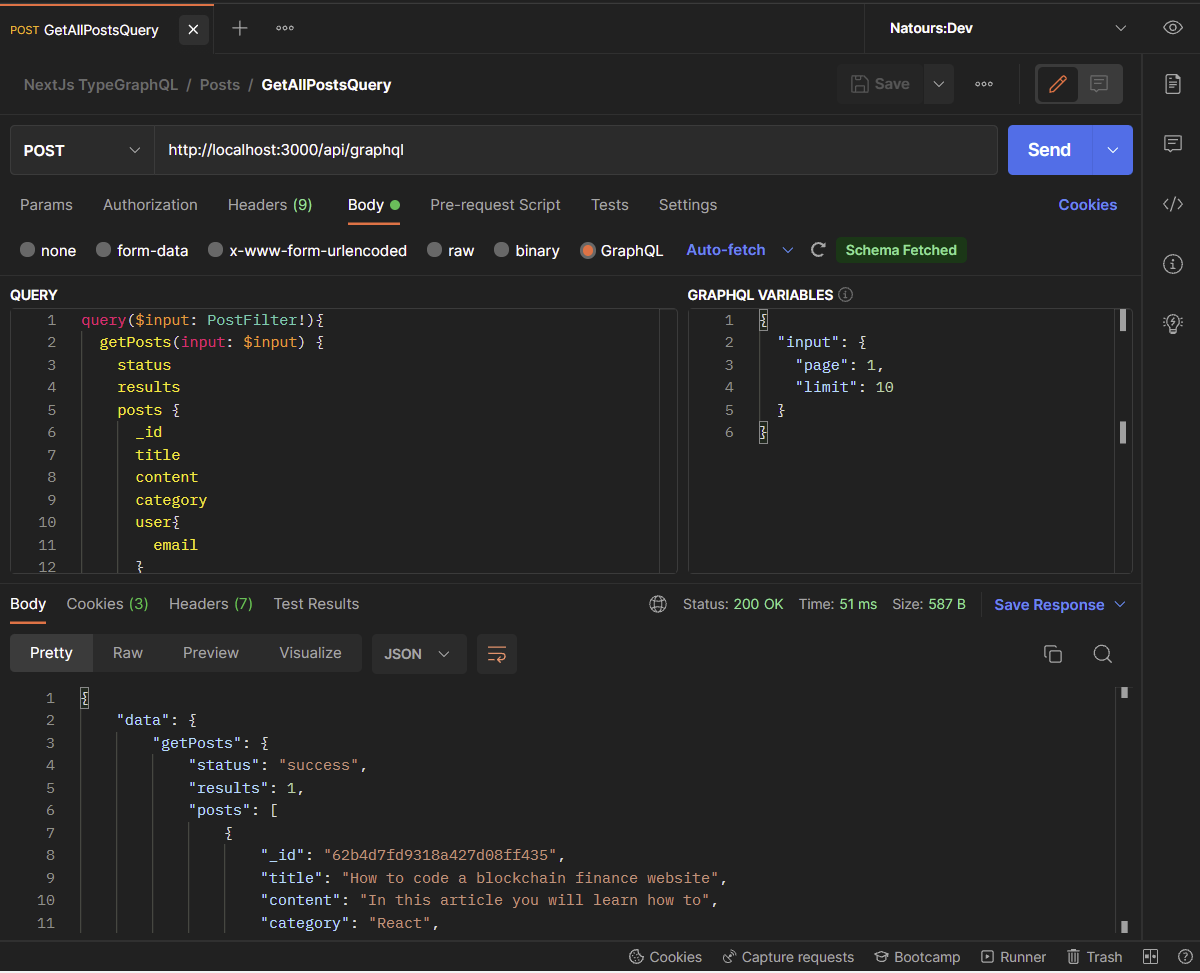Close the GetAllPostsQuery request tab
Image resolution: width=1200 pixels, height=973 pixels.
pyautogui.click(x=193, y=29)
